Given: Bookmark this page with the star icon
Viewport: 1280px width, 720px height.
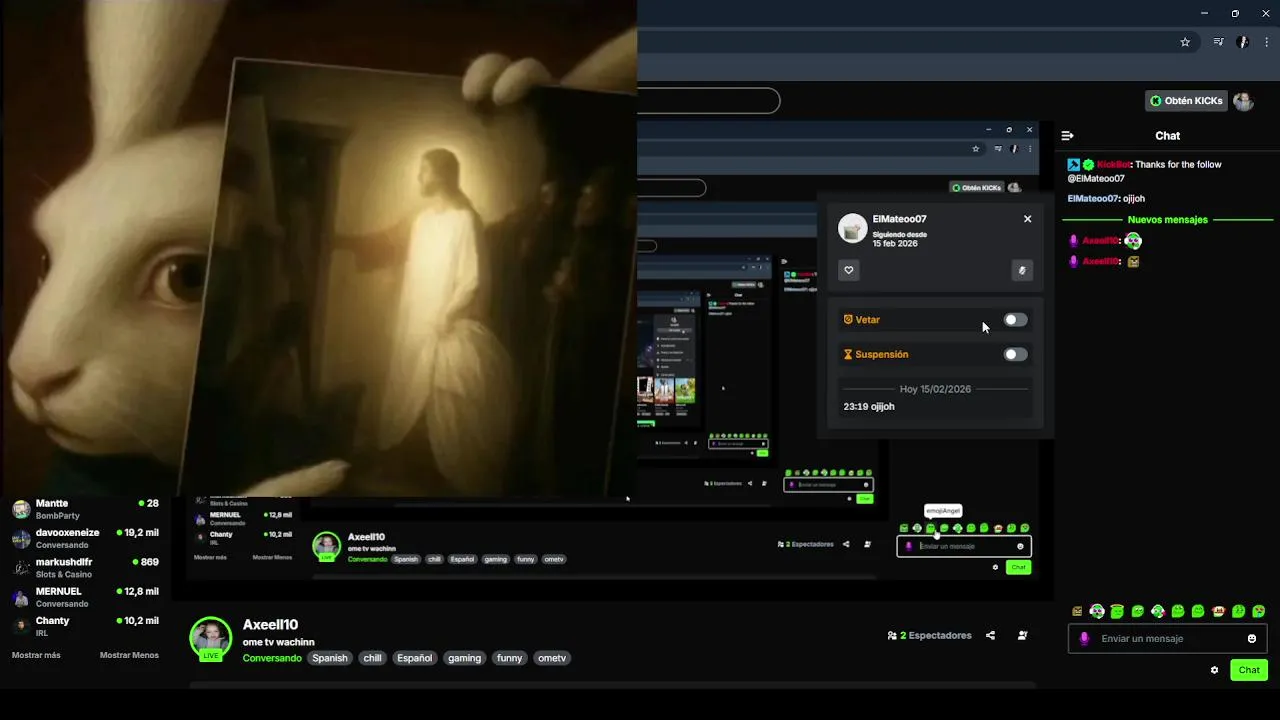Looking at the screenshot, I should 1185,42.
